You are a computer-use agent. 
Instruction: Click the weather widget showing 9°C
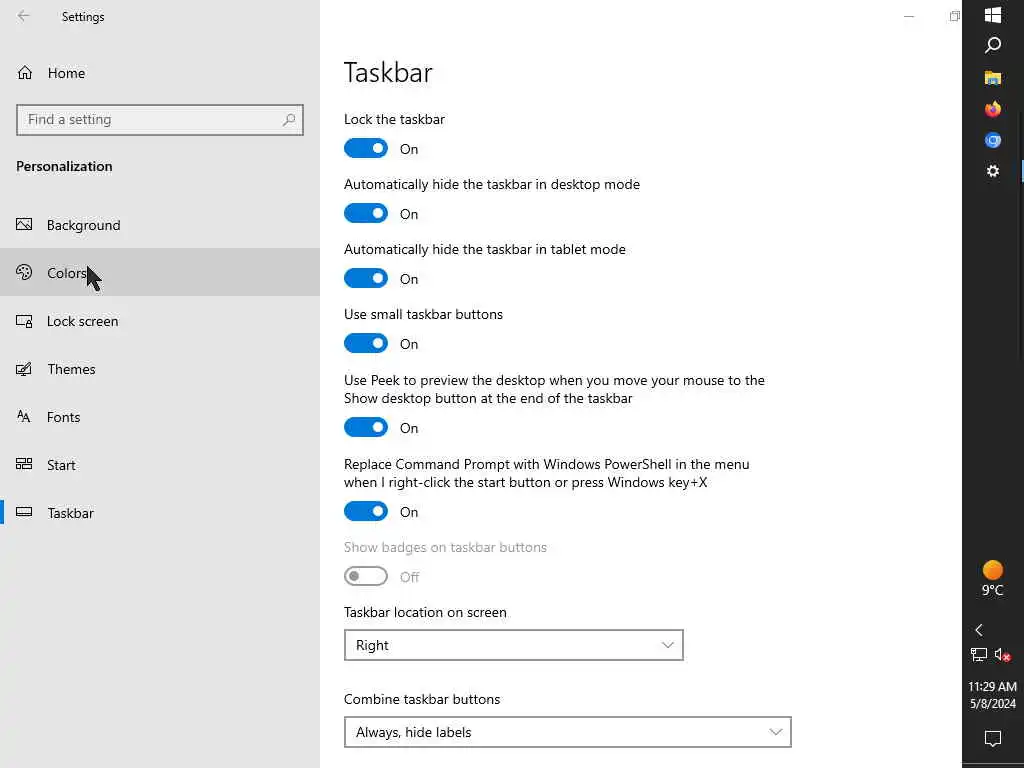click(993, 578)
